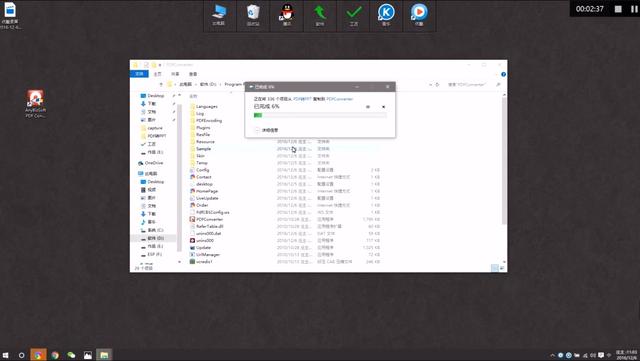Click the green copy progress bar

[320, 116]
